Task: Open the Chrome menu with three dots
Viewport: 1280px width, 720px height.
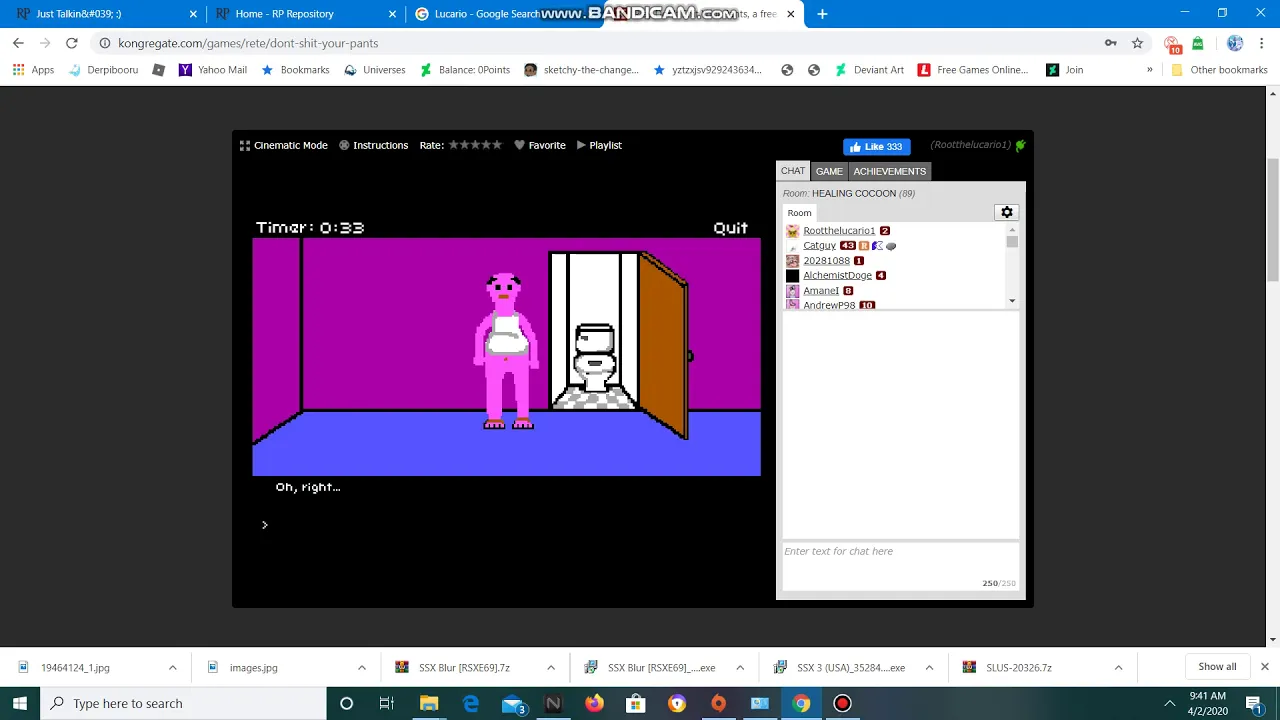Action: pyautogui.click(x=1262, y=43)
